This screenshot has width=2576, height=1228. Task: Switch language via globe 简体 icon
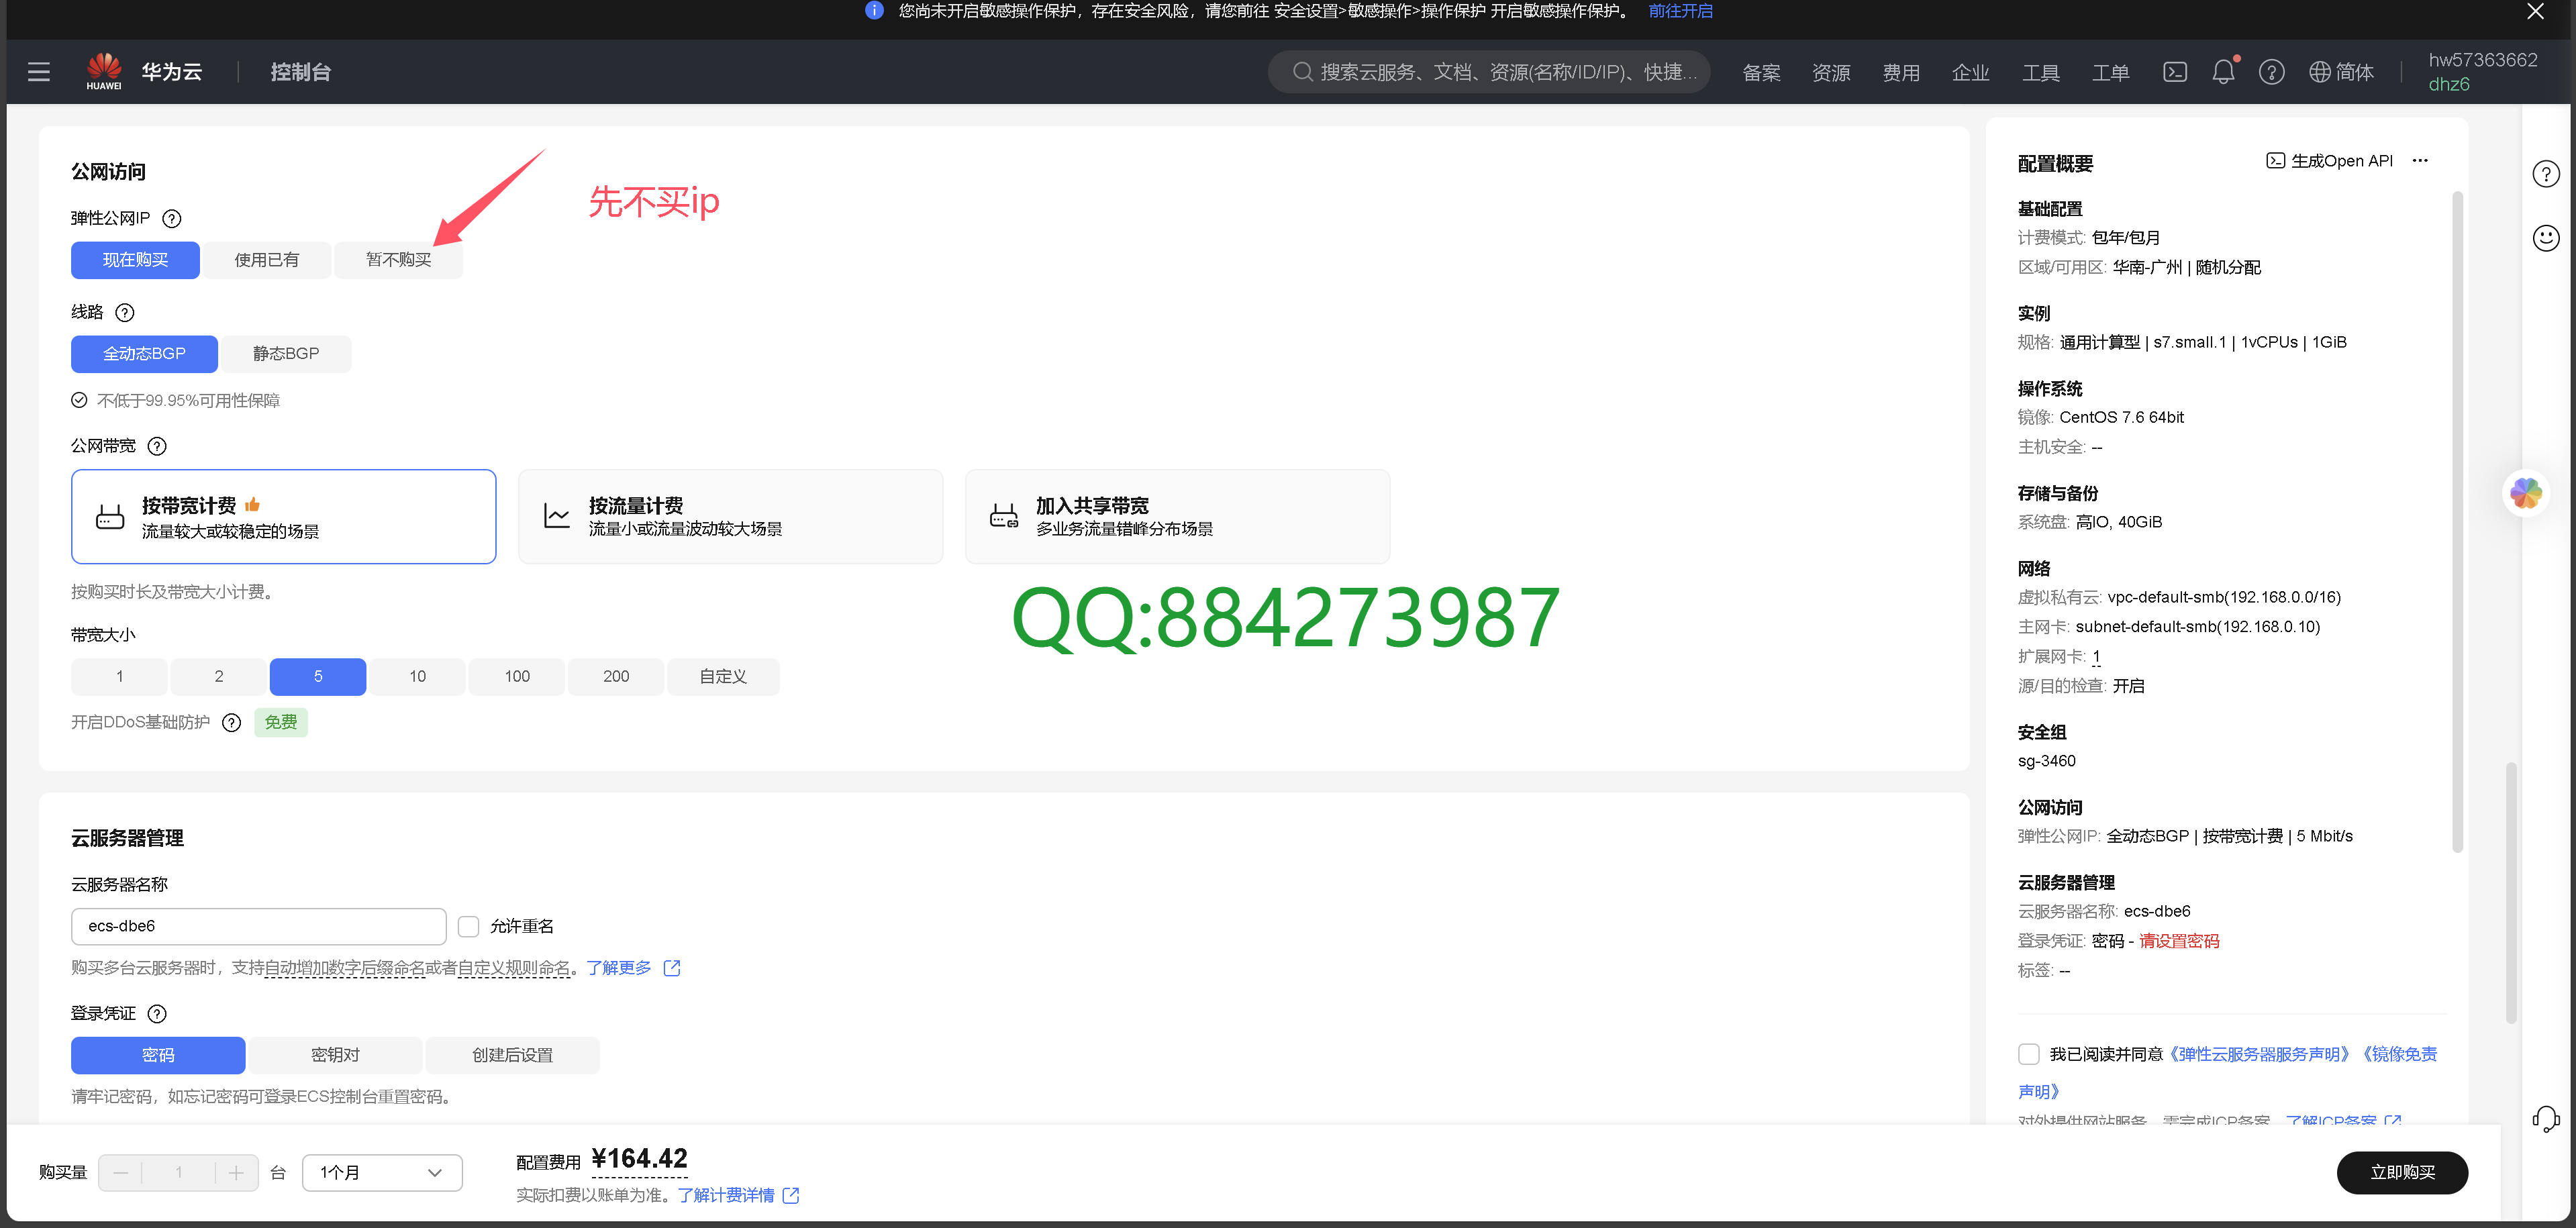[2340, 72]
